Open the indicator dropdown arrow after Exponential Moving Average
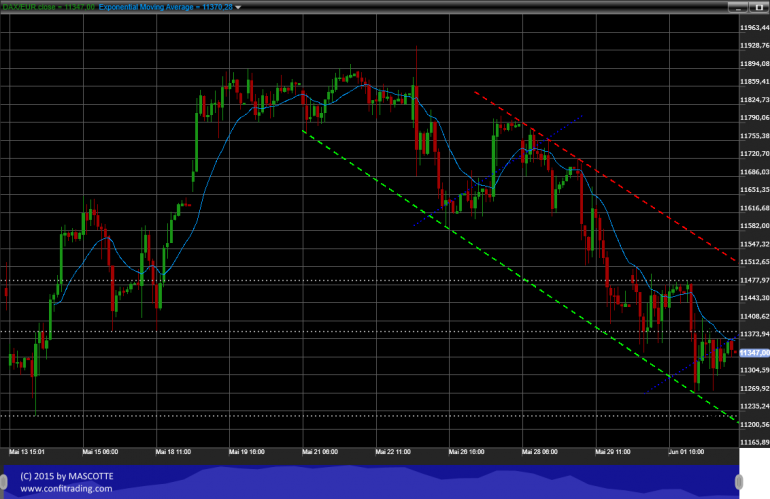The image size is (770, 499). pyautogui.click(x=238, y=7)
